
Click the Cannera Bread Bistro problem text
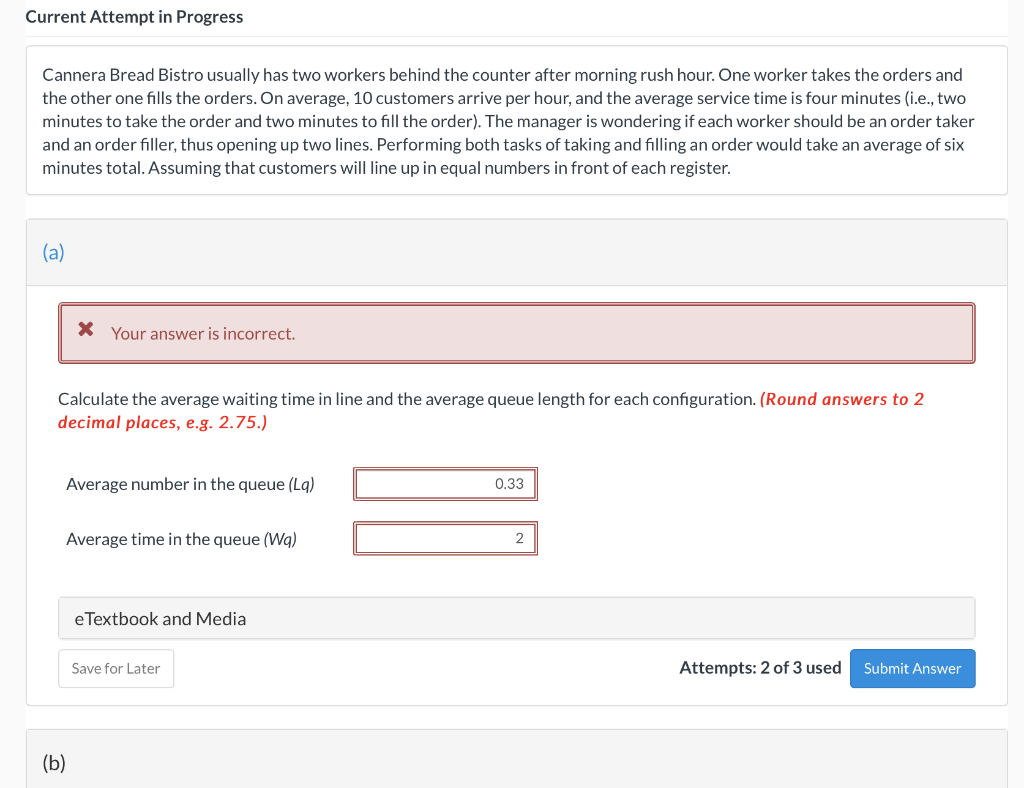(508, 121)
